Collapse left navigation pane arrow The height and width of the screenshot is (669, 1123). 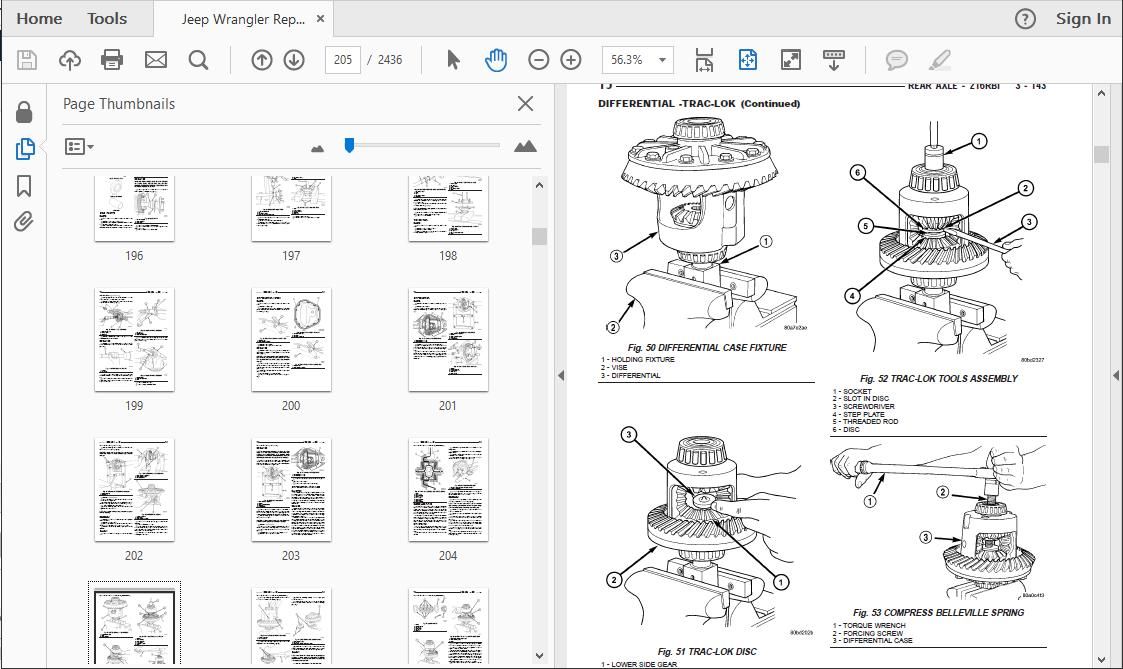pos(561,375)
